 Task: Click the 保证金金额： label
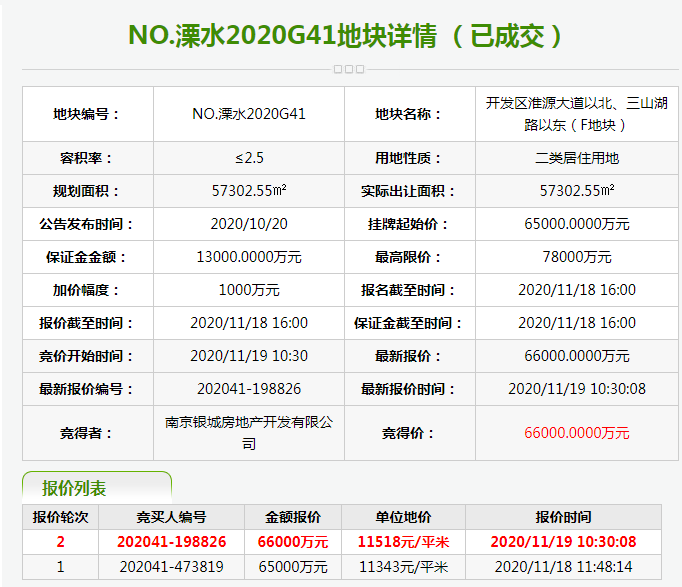click(x=86, y=257)
